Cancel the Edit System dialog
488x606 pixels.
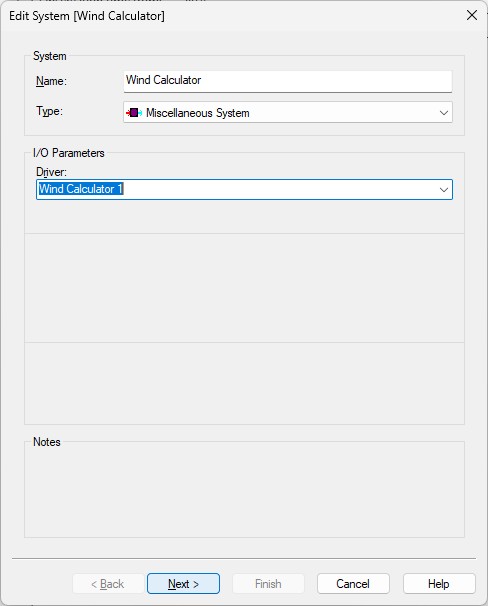(353, 584)
